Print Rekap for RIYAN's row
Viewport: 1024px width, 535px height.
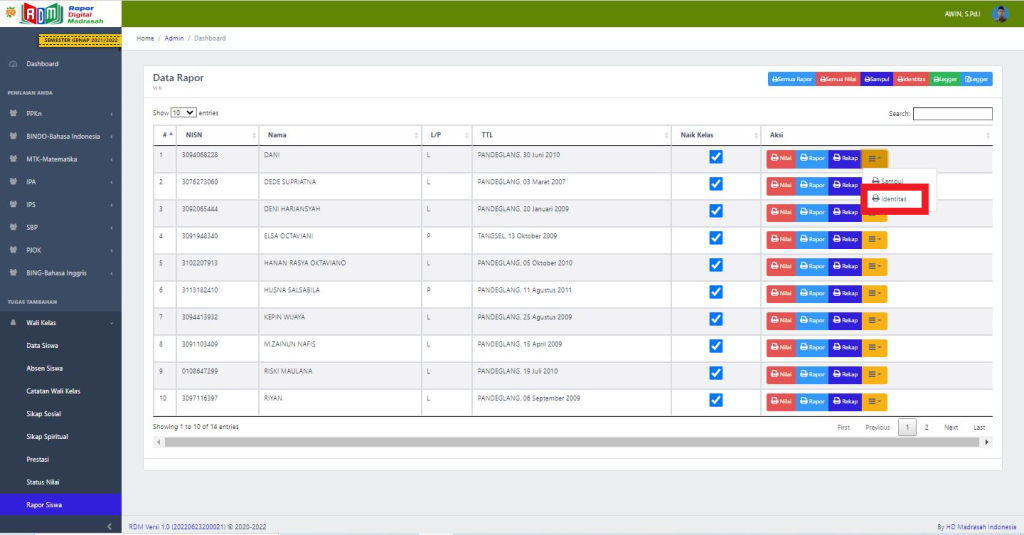[845, 401]
